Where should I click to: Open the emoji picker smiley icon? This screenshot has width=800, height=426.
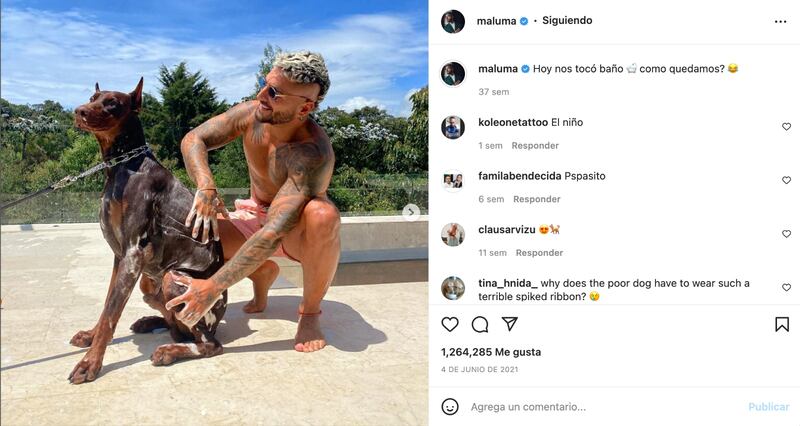point(449,407)
